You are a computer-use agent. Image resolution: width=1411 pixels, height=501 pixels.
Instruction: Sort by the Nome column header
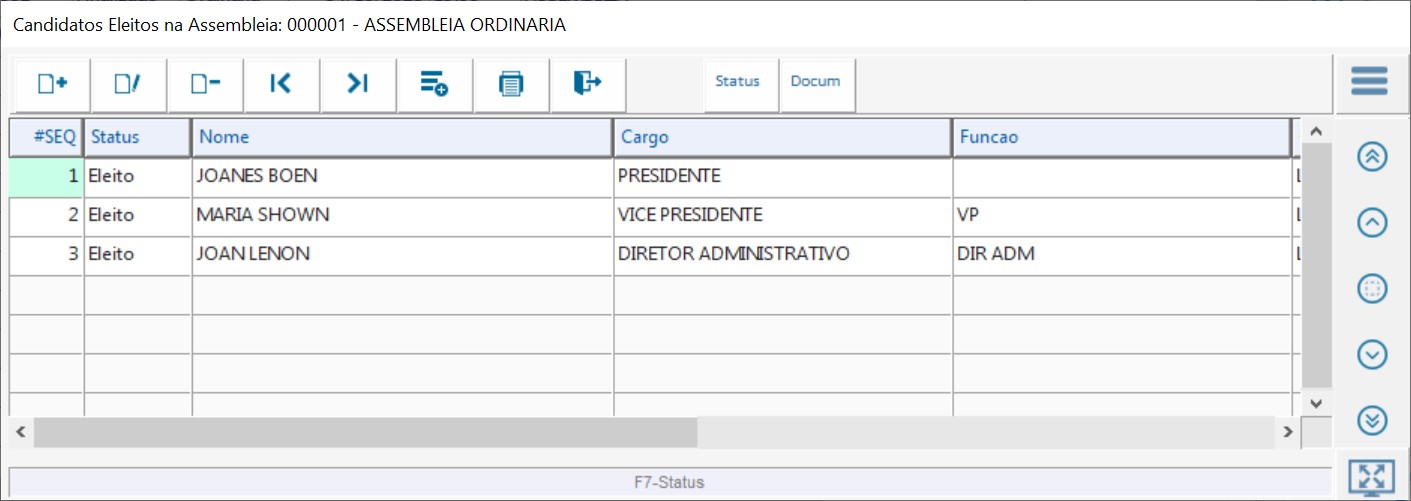coord(401,137)
